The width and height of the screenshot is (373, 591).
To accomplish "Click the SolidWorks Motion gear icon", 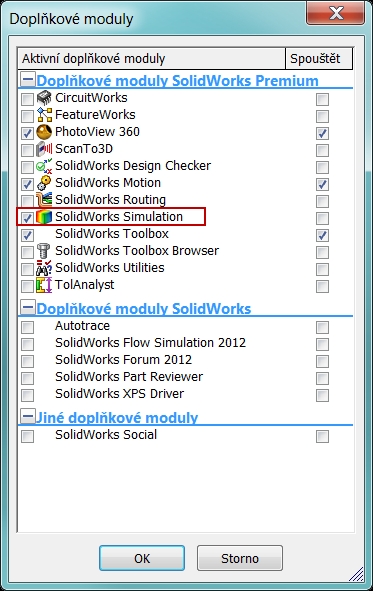I will [x=44, y=183].
